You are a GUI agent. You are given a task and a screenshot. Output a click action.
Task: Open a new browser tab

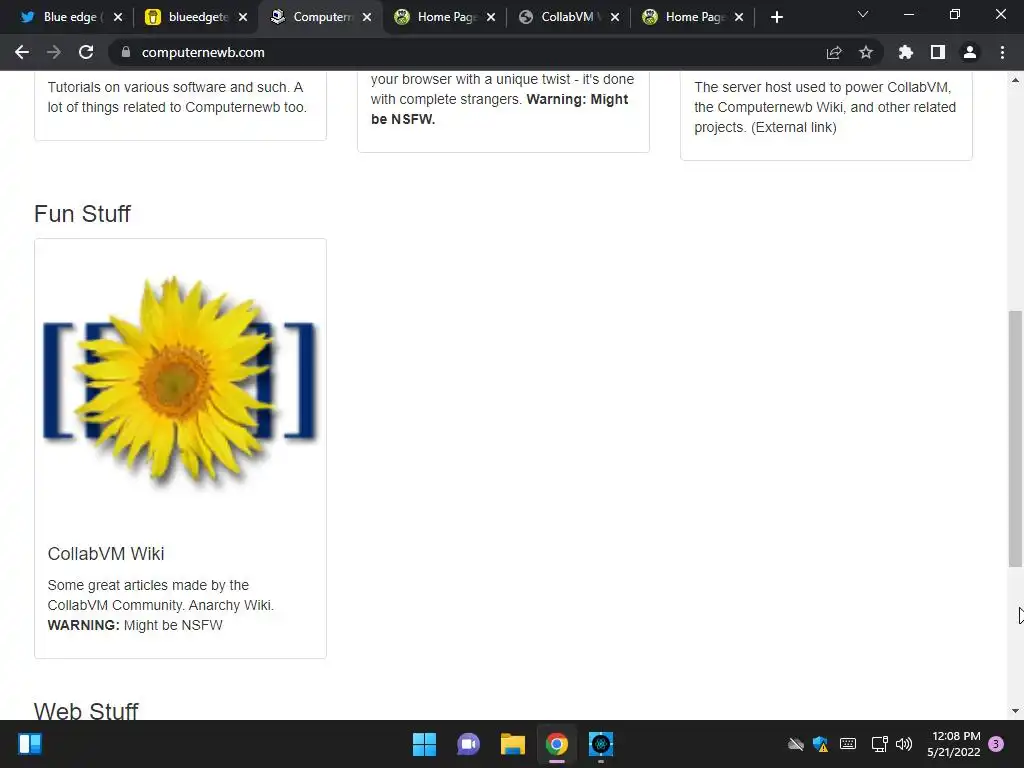click(776, 17)
